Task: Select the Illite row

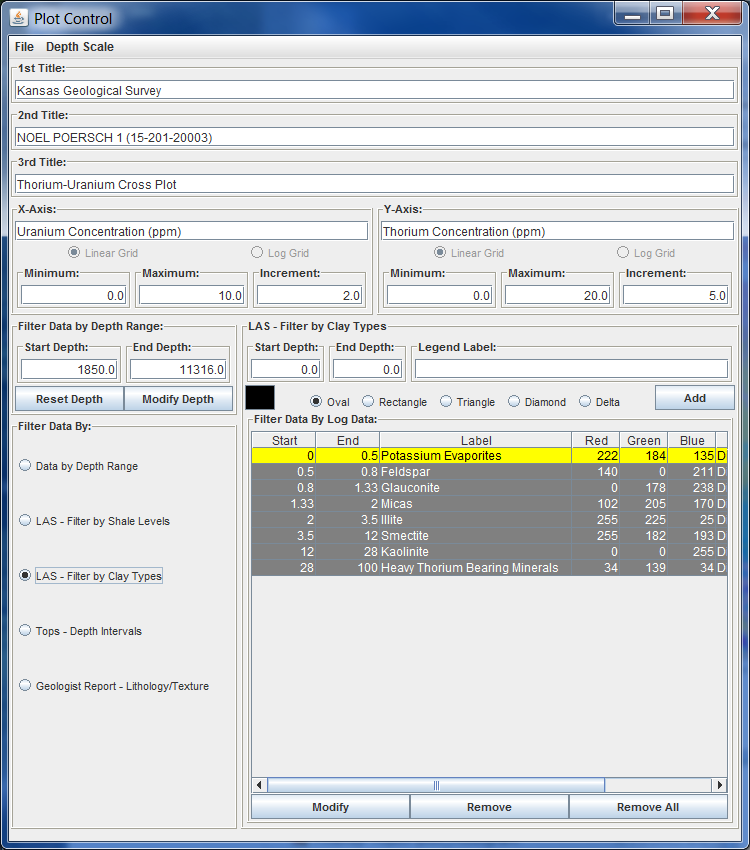Action: pyautogui.click(x=489, y=519)
